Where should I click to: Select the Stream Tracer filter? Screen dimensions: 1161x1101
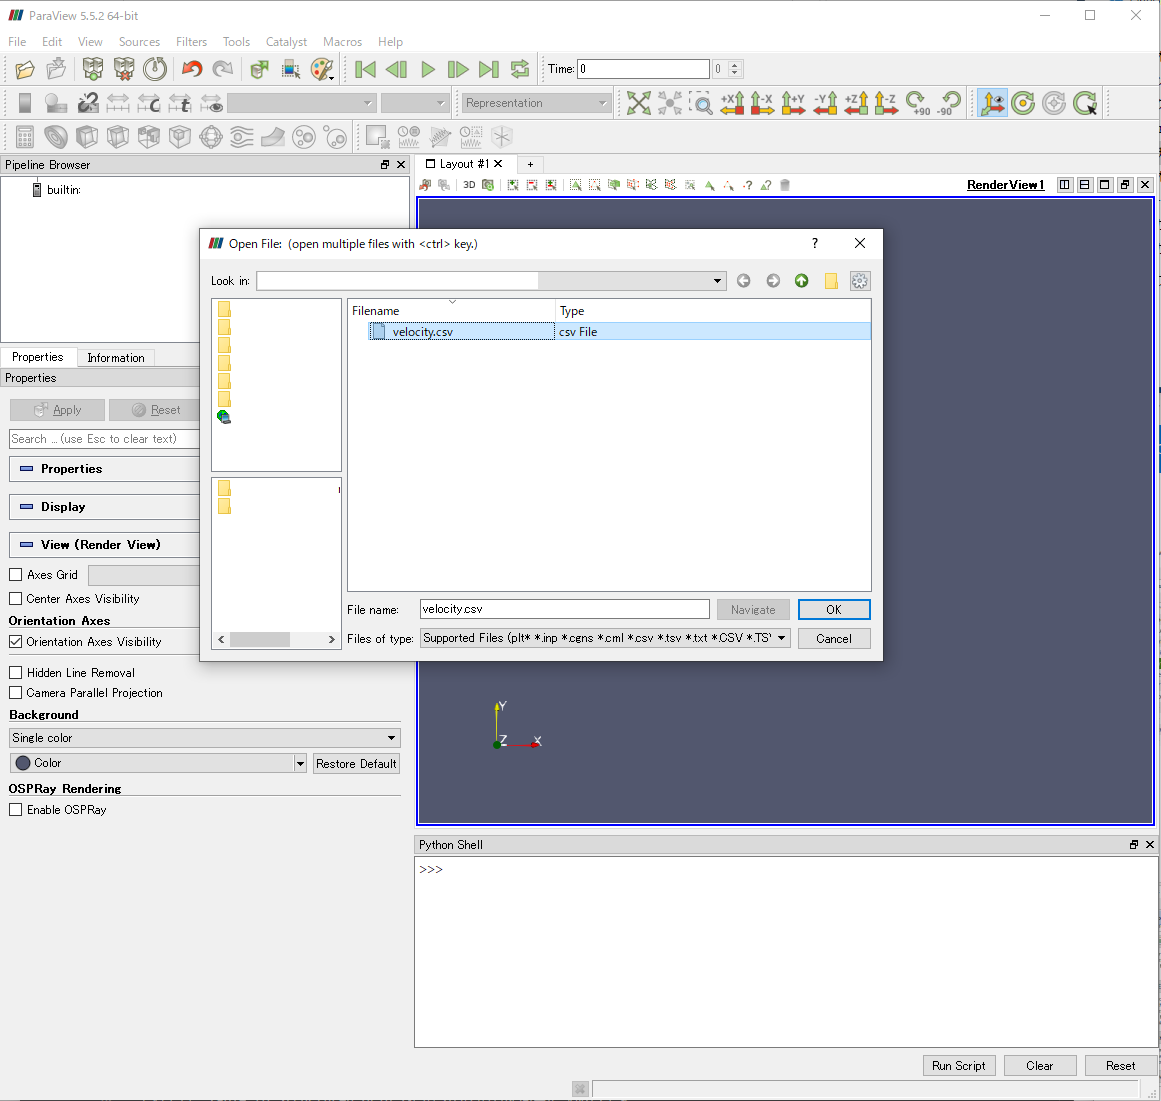coord(242,136)
